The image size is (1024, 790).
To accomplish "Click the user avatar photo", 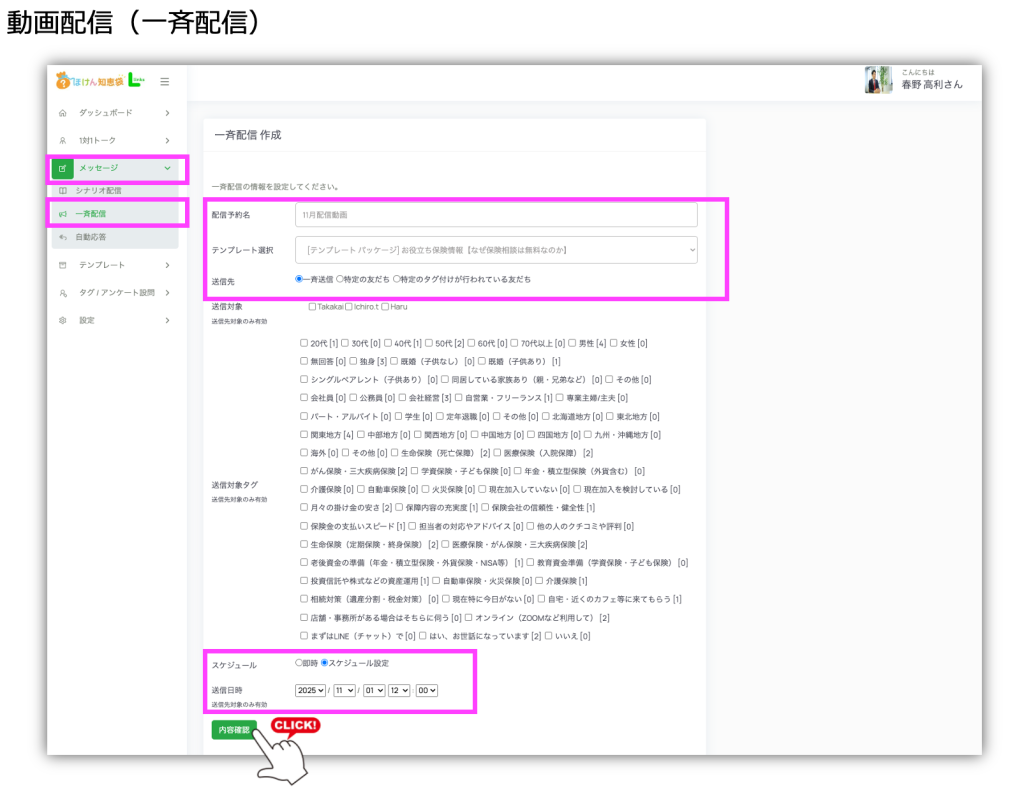I will tap(878, 80).
